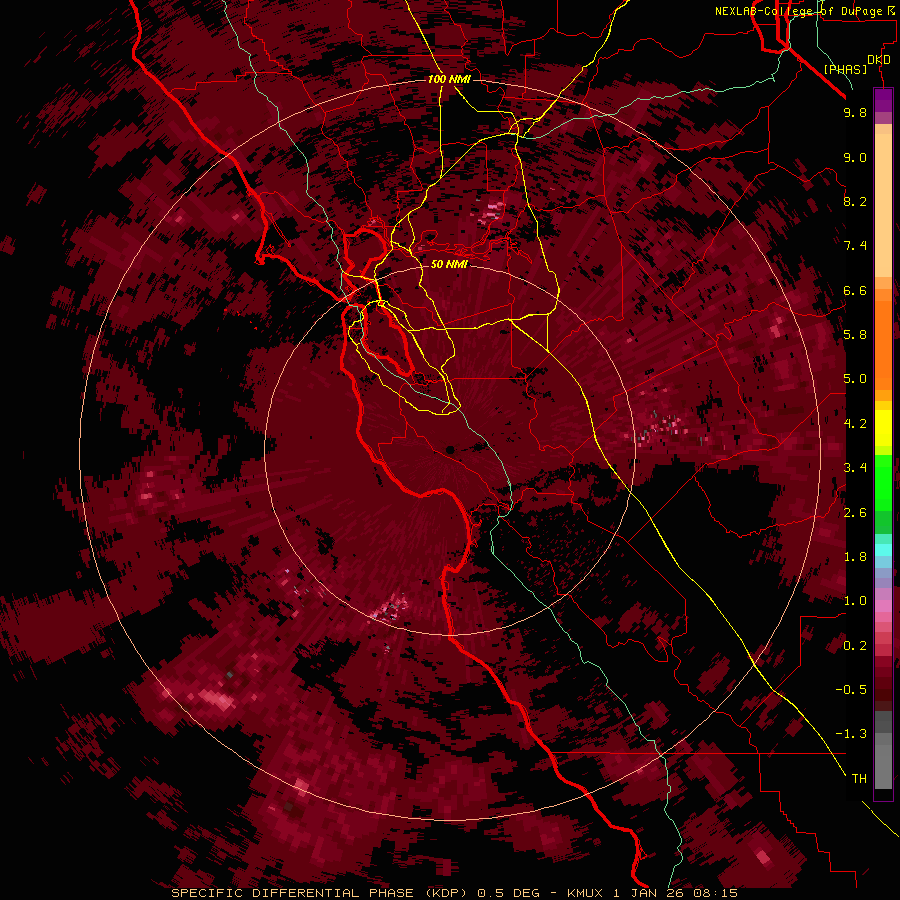Image resolution: width=900 pixels, height=900 pixels.
Task: Select the 100 NMI range ring label
Action: (x=449, y=79)
